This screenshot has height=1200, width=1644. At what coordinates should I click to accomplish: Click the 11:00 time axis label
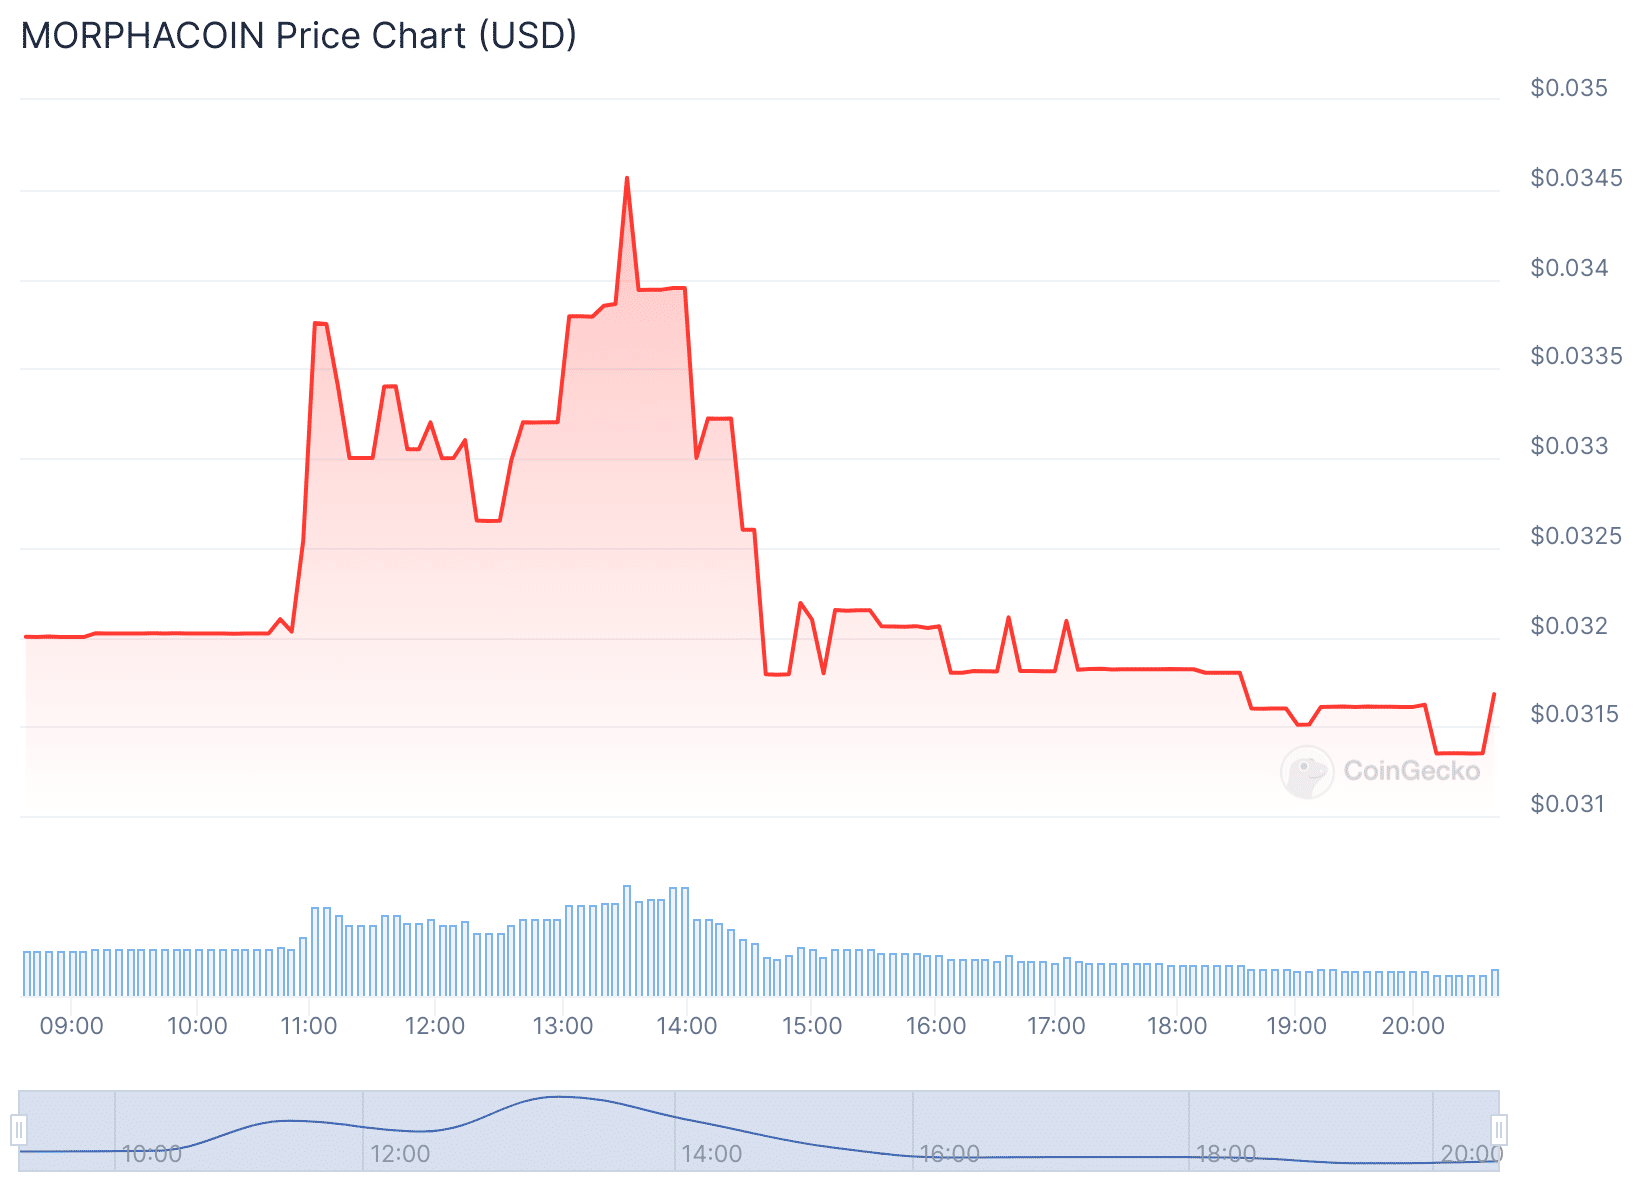coord(309,1026)
